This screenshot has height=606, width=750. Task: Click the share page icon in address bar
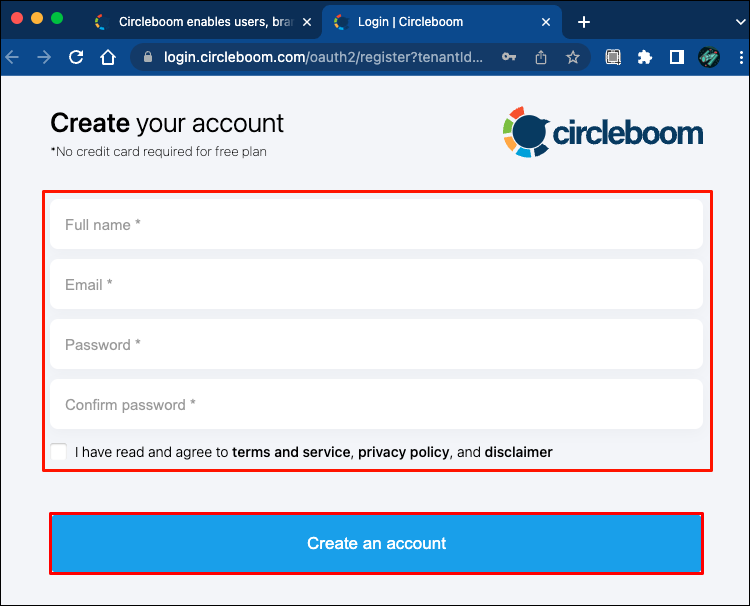point(541,58)
